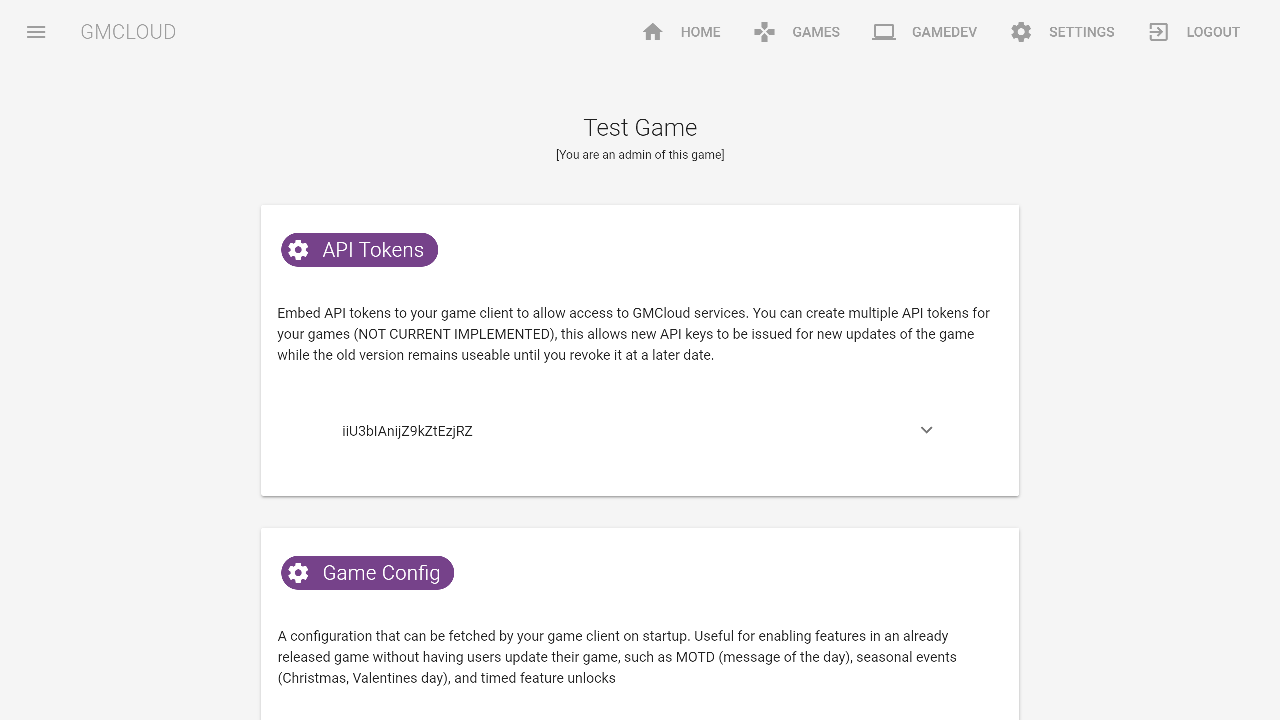Select the Games controller icon in the top bar
Viewport: 1280px width, 720px height.
click(x=763, y=31)
